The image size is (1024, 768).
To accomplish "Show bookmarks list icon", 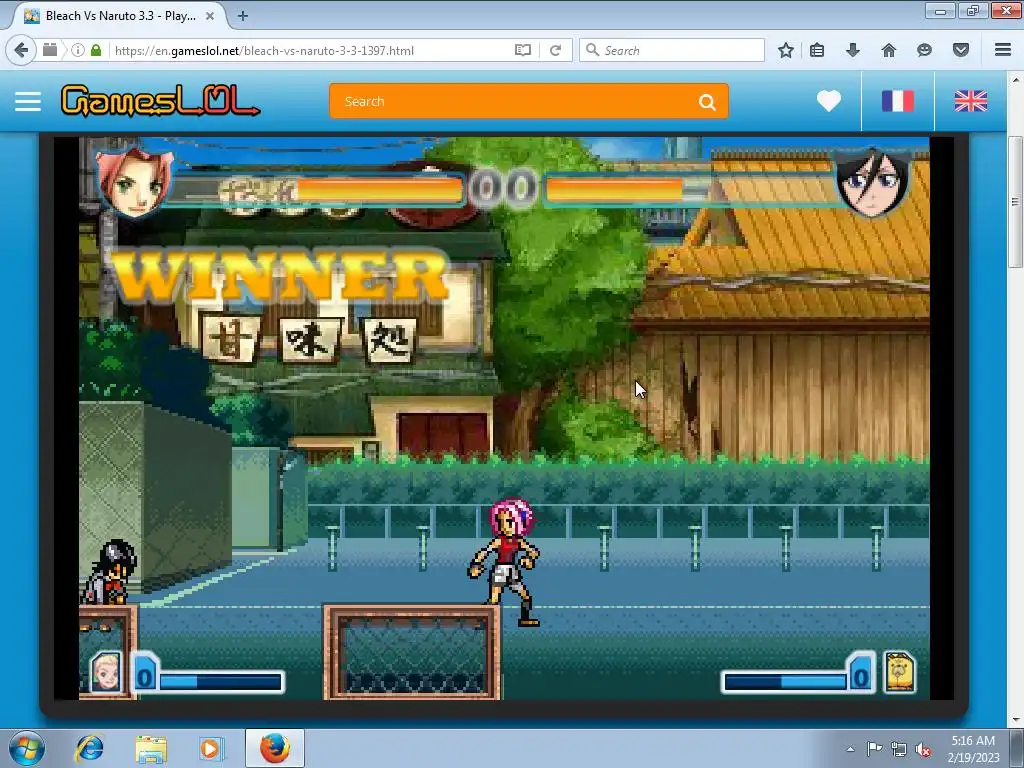I will (x=817, y=50).
